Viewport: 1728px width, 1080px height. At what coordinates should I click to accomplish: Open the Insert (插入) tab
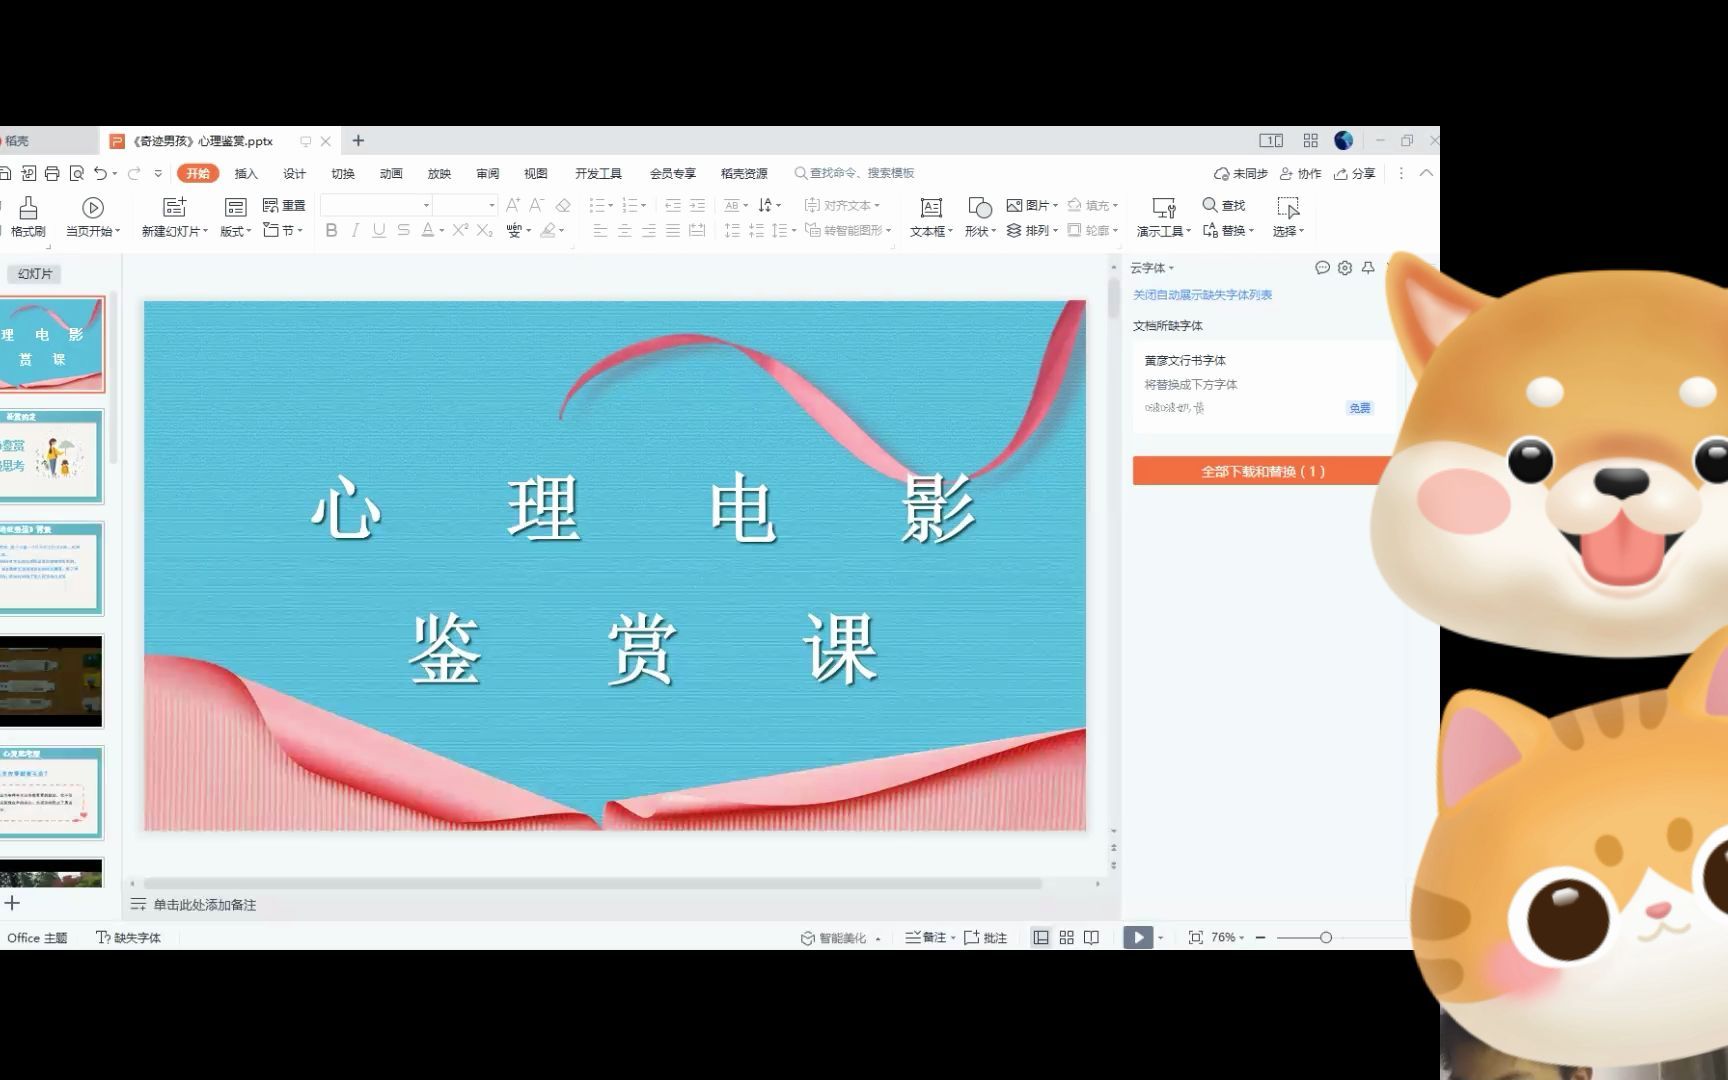click(246, 173)
